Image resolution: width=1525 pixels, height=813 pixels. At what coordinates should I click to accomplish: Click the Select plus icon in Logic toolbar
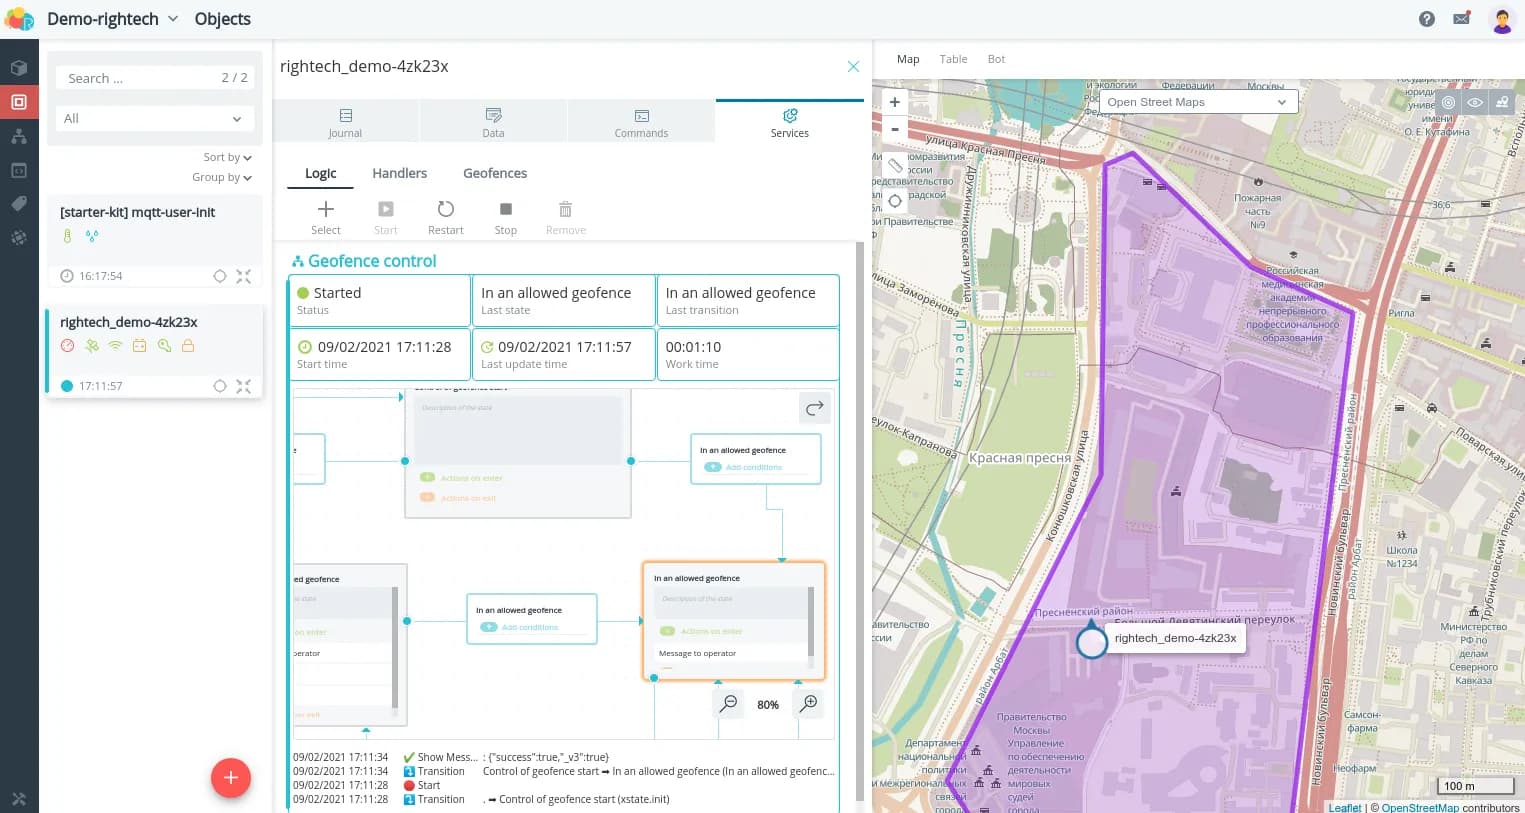coord(325,210)
